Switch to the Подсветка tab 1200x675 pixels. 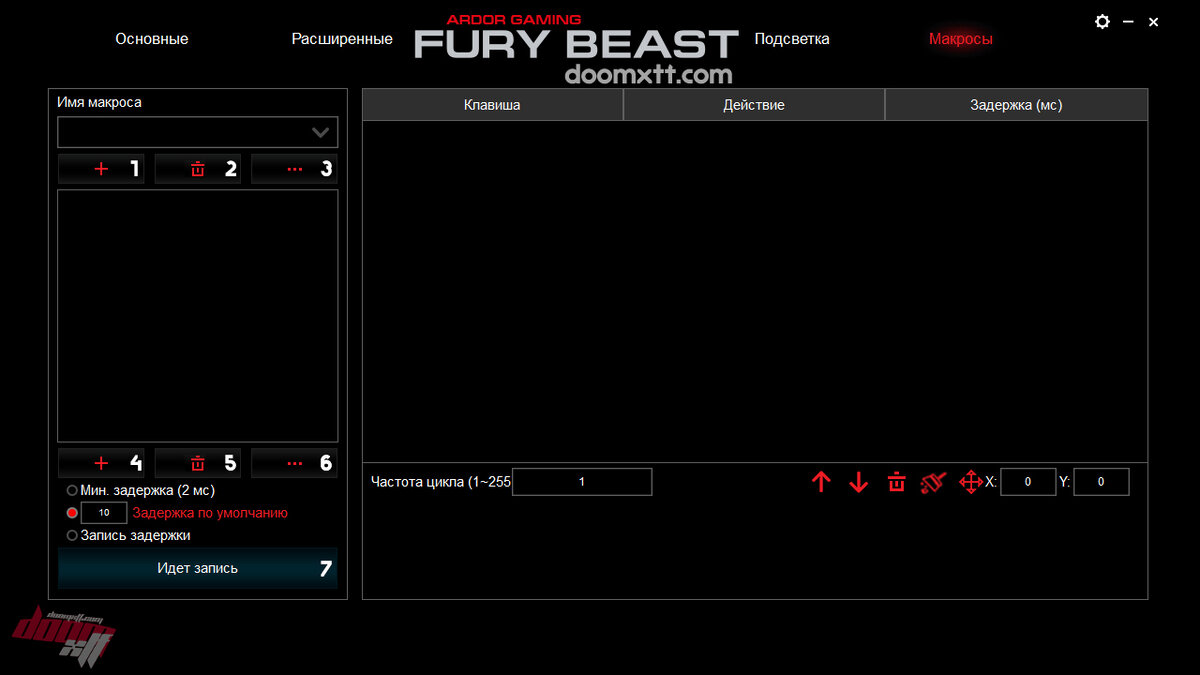tap(792, 39)
